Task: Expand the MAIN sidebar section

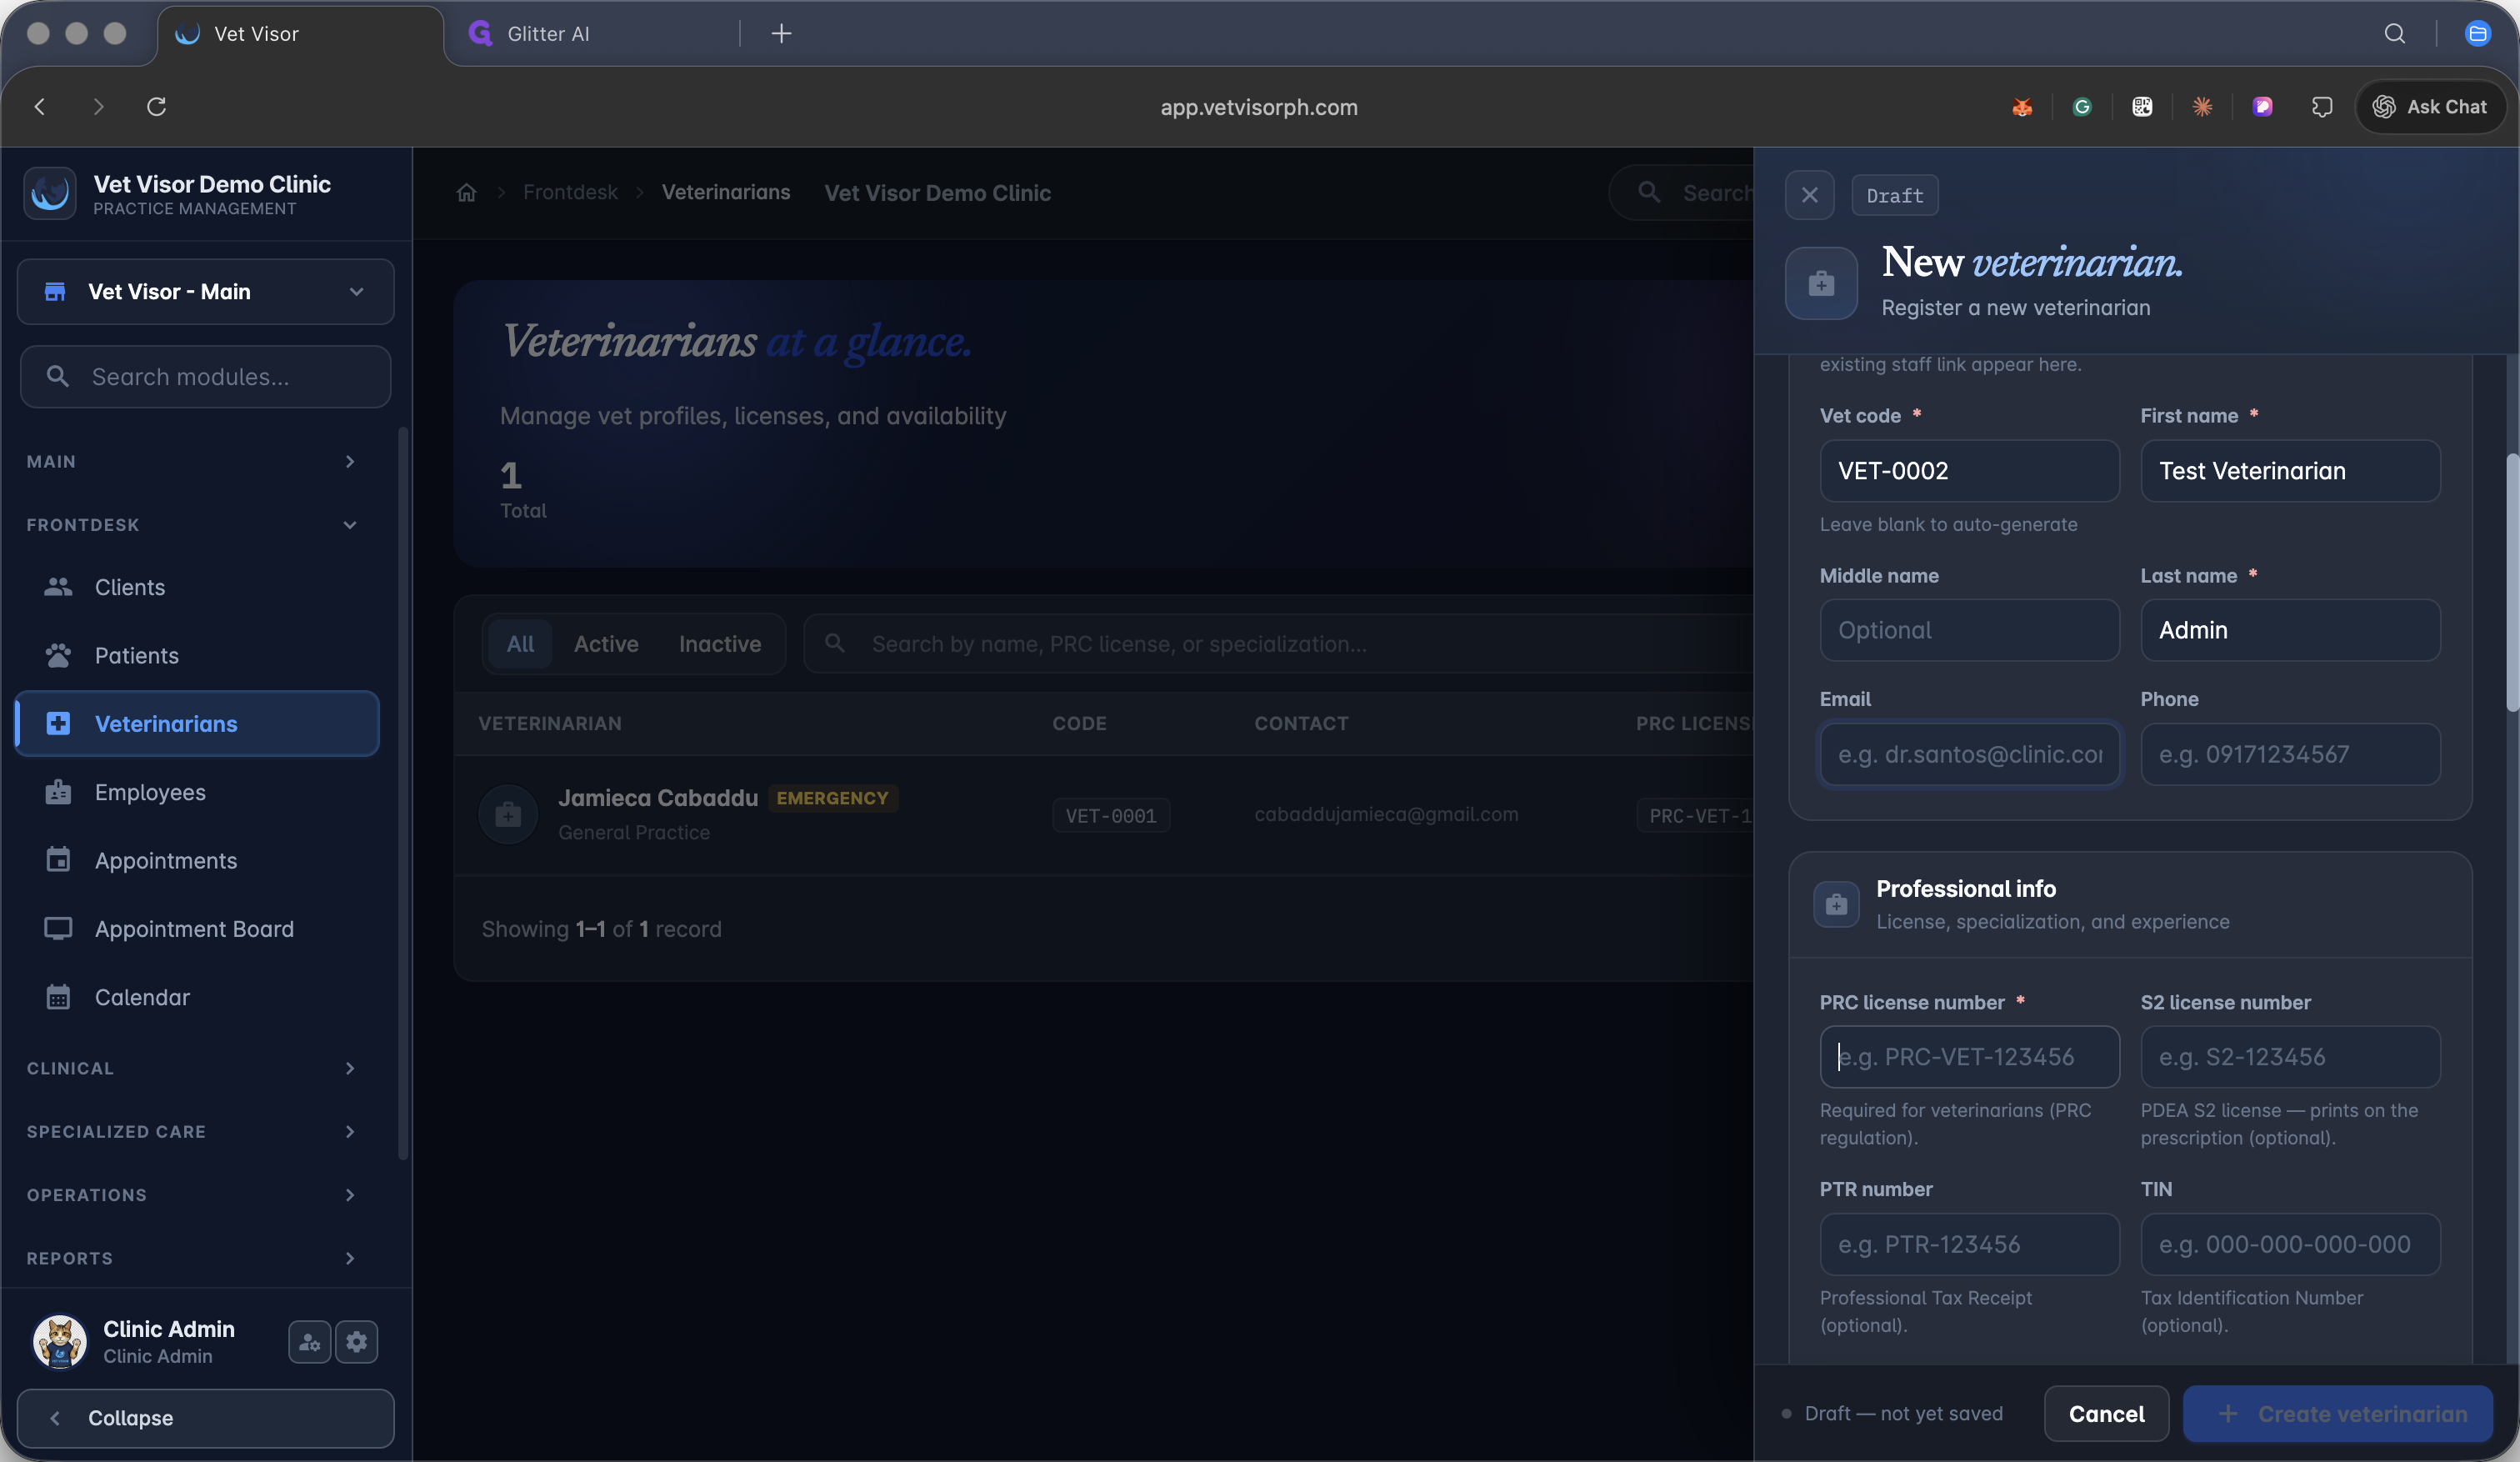Action: pos(192,462)
